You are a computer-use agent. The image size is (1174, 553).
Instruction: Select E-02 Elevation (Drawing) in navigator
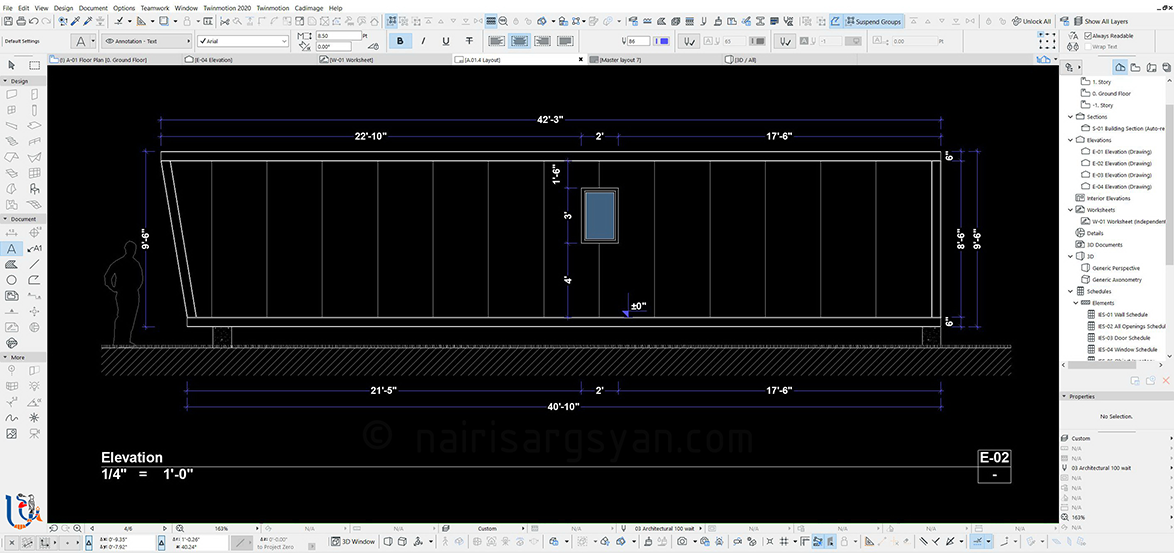pyautogui.click(x=1122, y=163)
